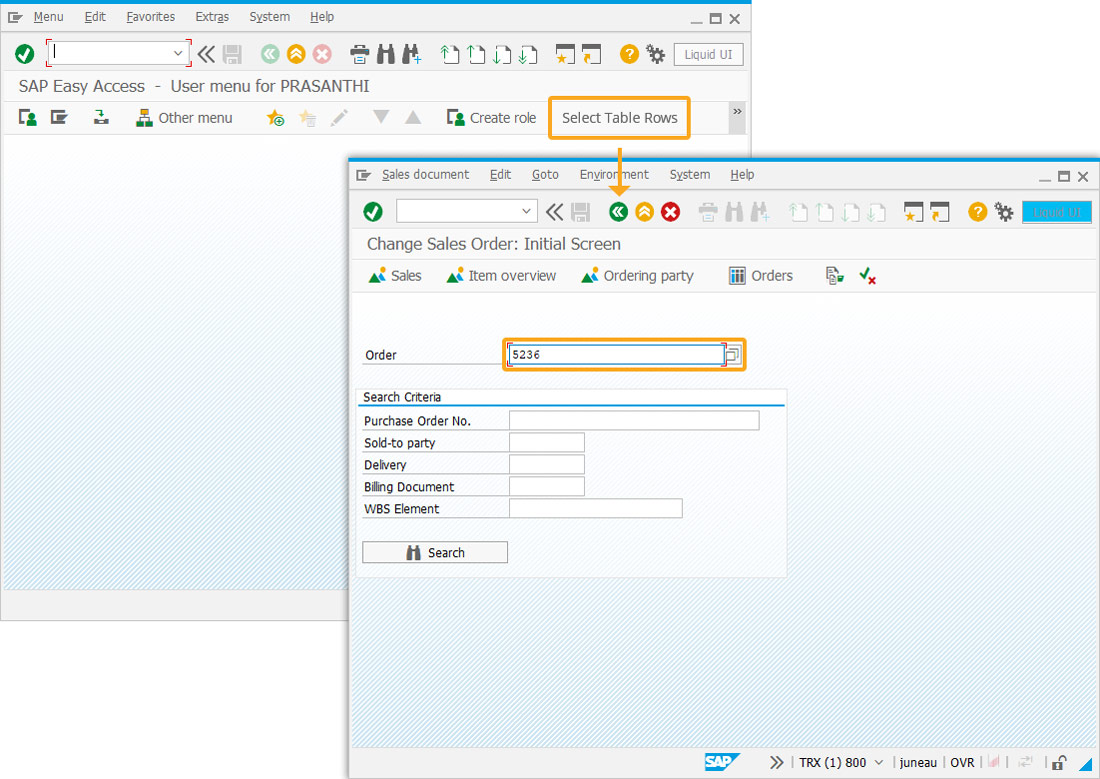Click Last Page icon in SAP Easy Access toolbar
Screen dimensions: 1100x779
(528, 54)
